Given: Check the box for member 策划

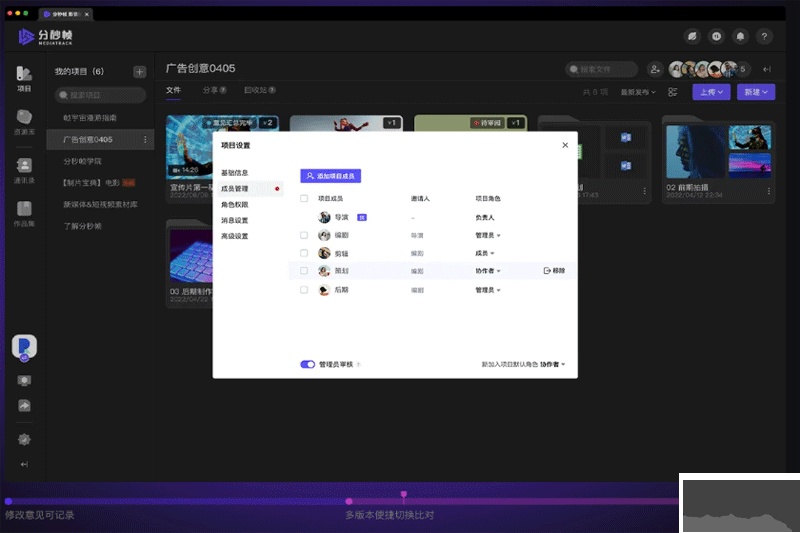Looking at the screenshot, I should (304, 271).
